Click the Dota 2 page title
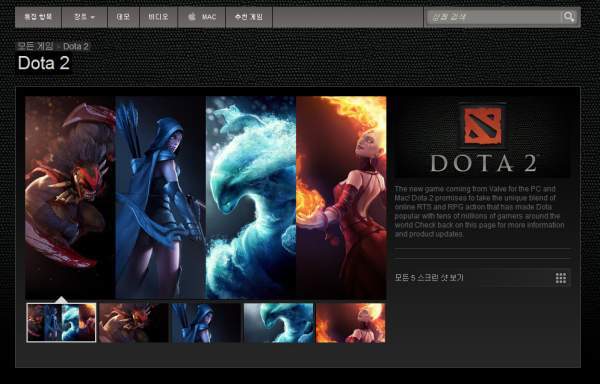600x384 pixels. tap(44, 63)
